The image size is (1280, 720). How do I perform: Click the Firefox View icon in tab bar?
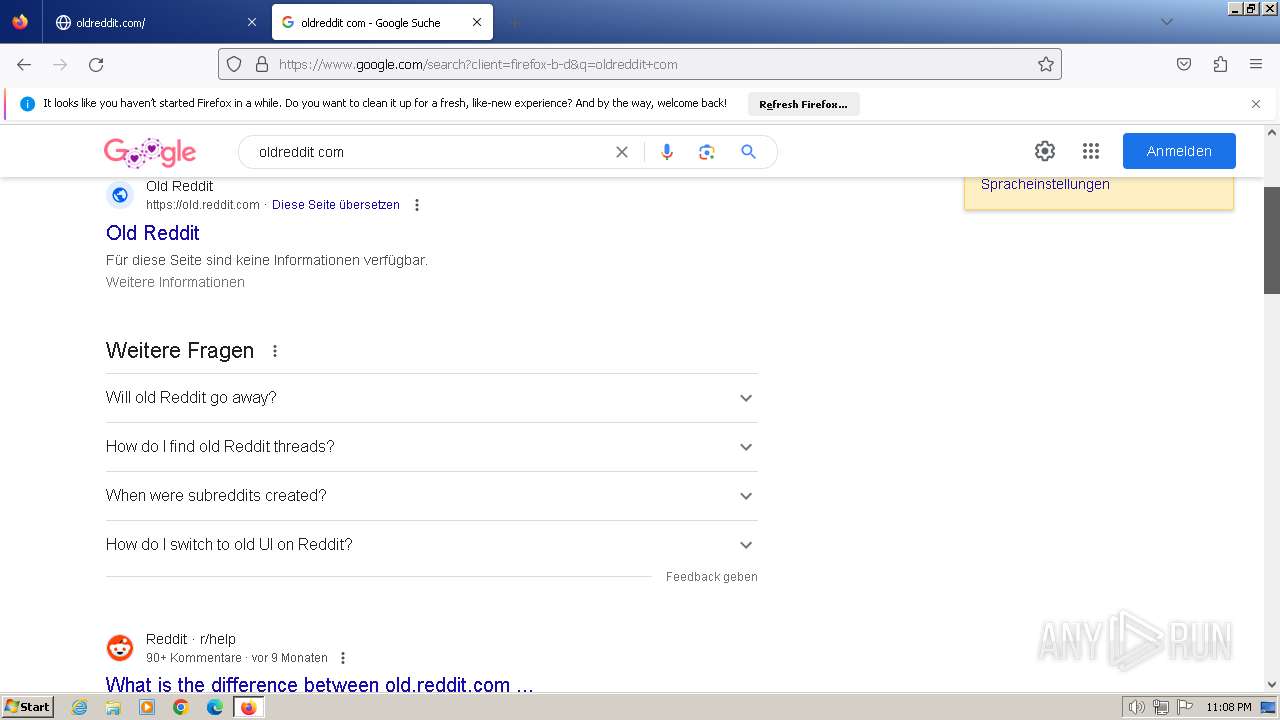(x=20, y=22)
